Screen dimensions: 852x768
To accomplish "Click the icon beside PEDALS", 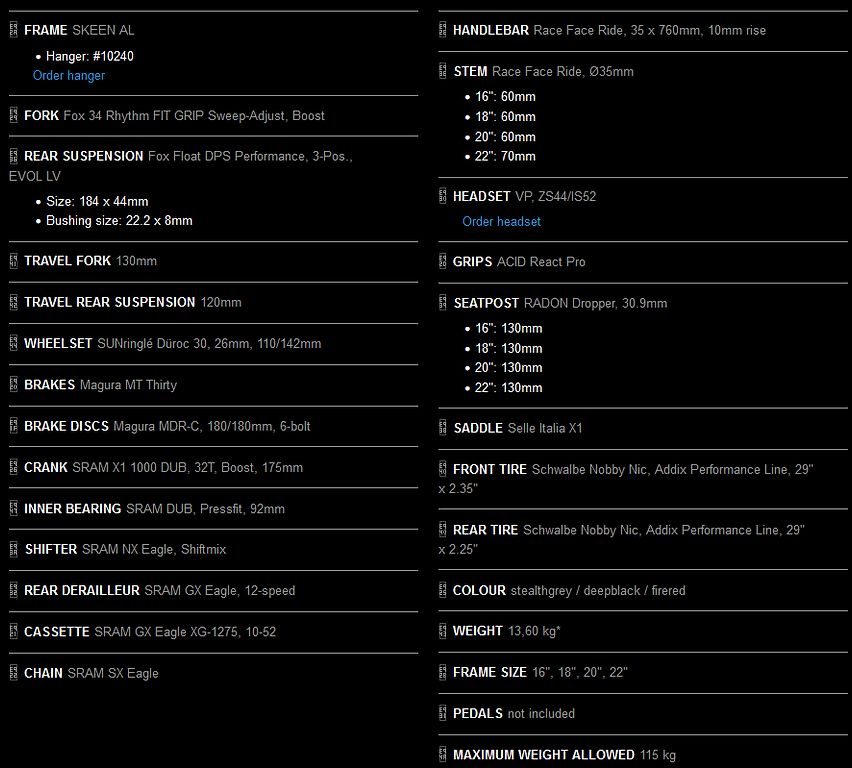I will 443,713.
